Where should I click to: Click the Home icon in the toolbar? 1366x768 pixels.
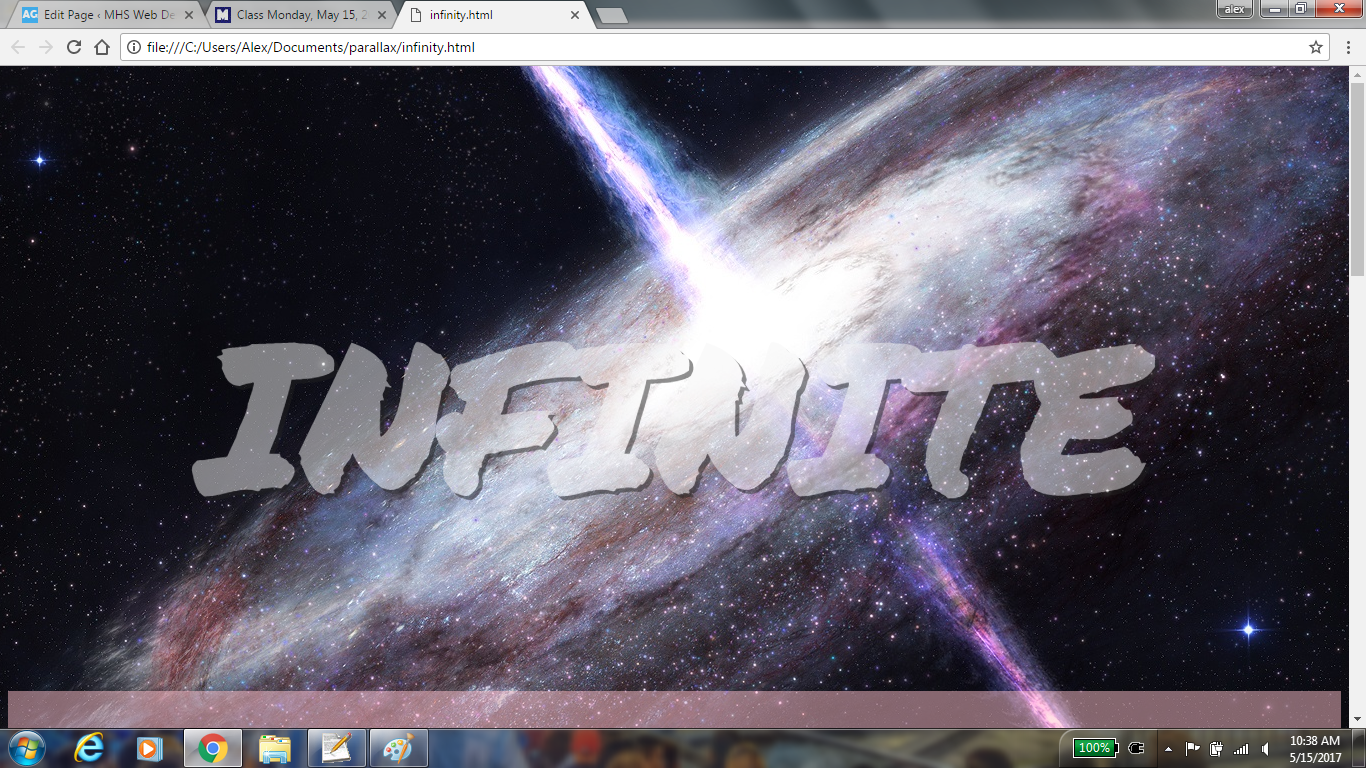[x=101, y=47]
